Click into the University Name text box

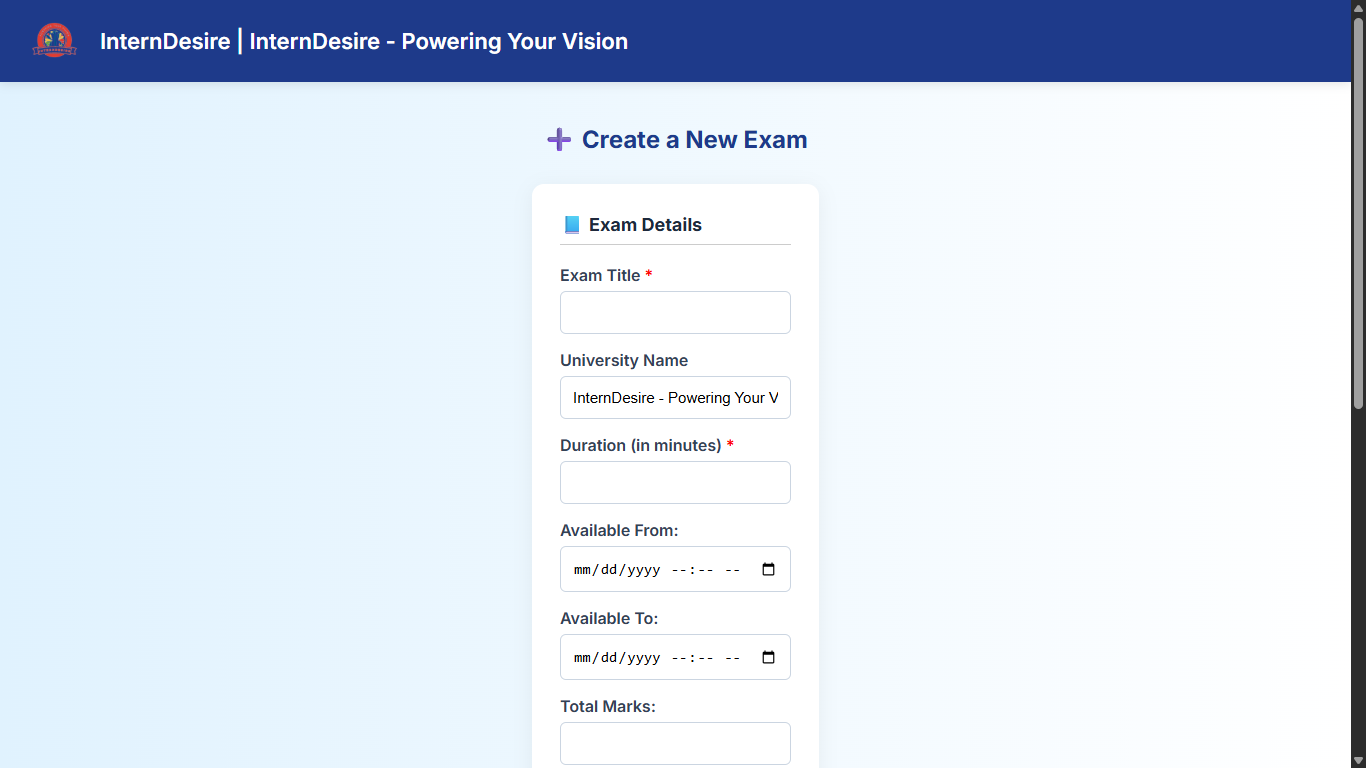click(675, 398)
